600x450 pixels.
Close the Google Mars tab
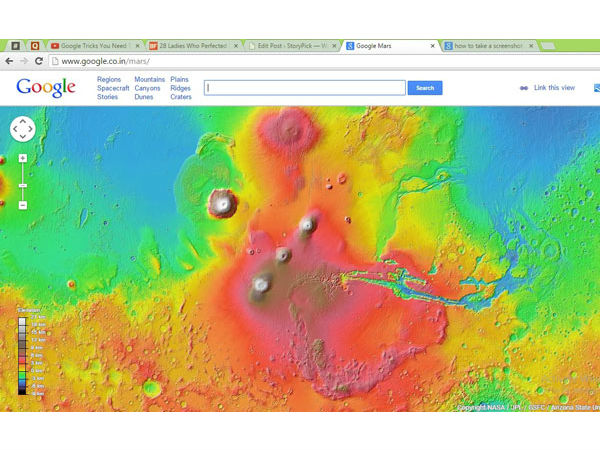(432, 46)
